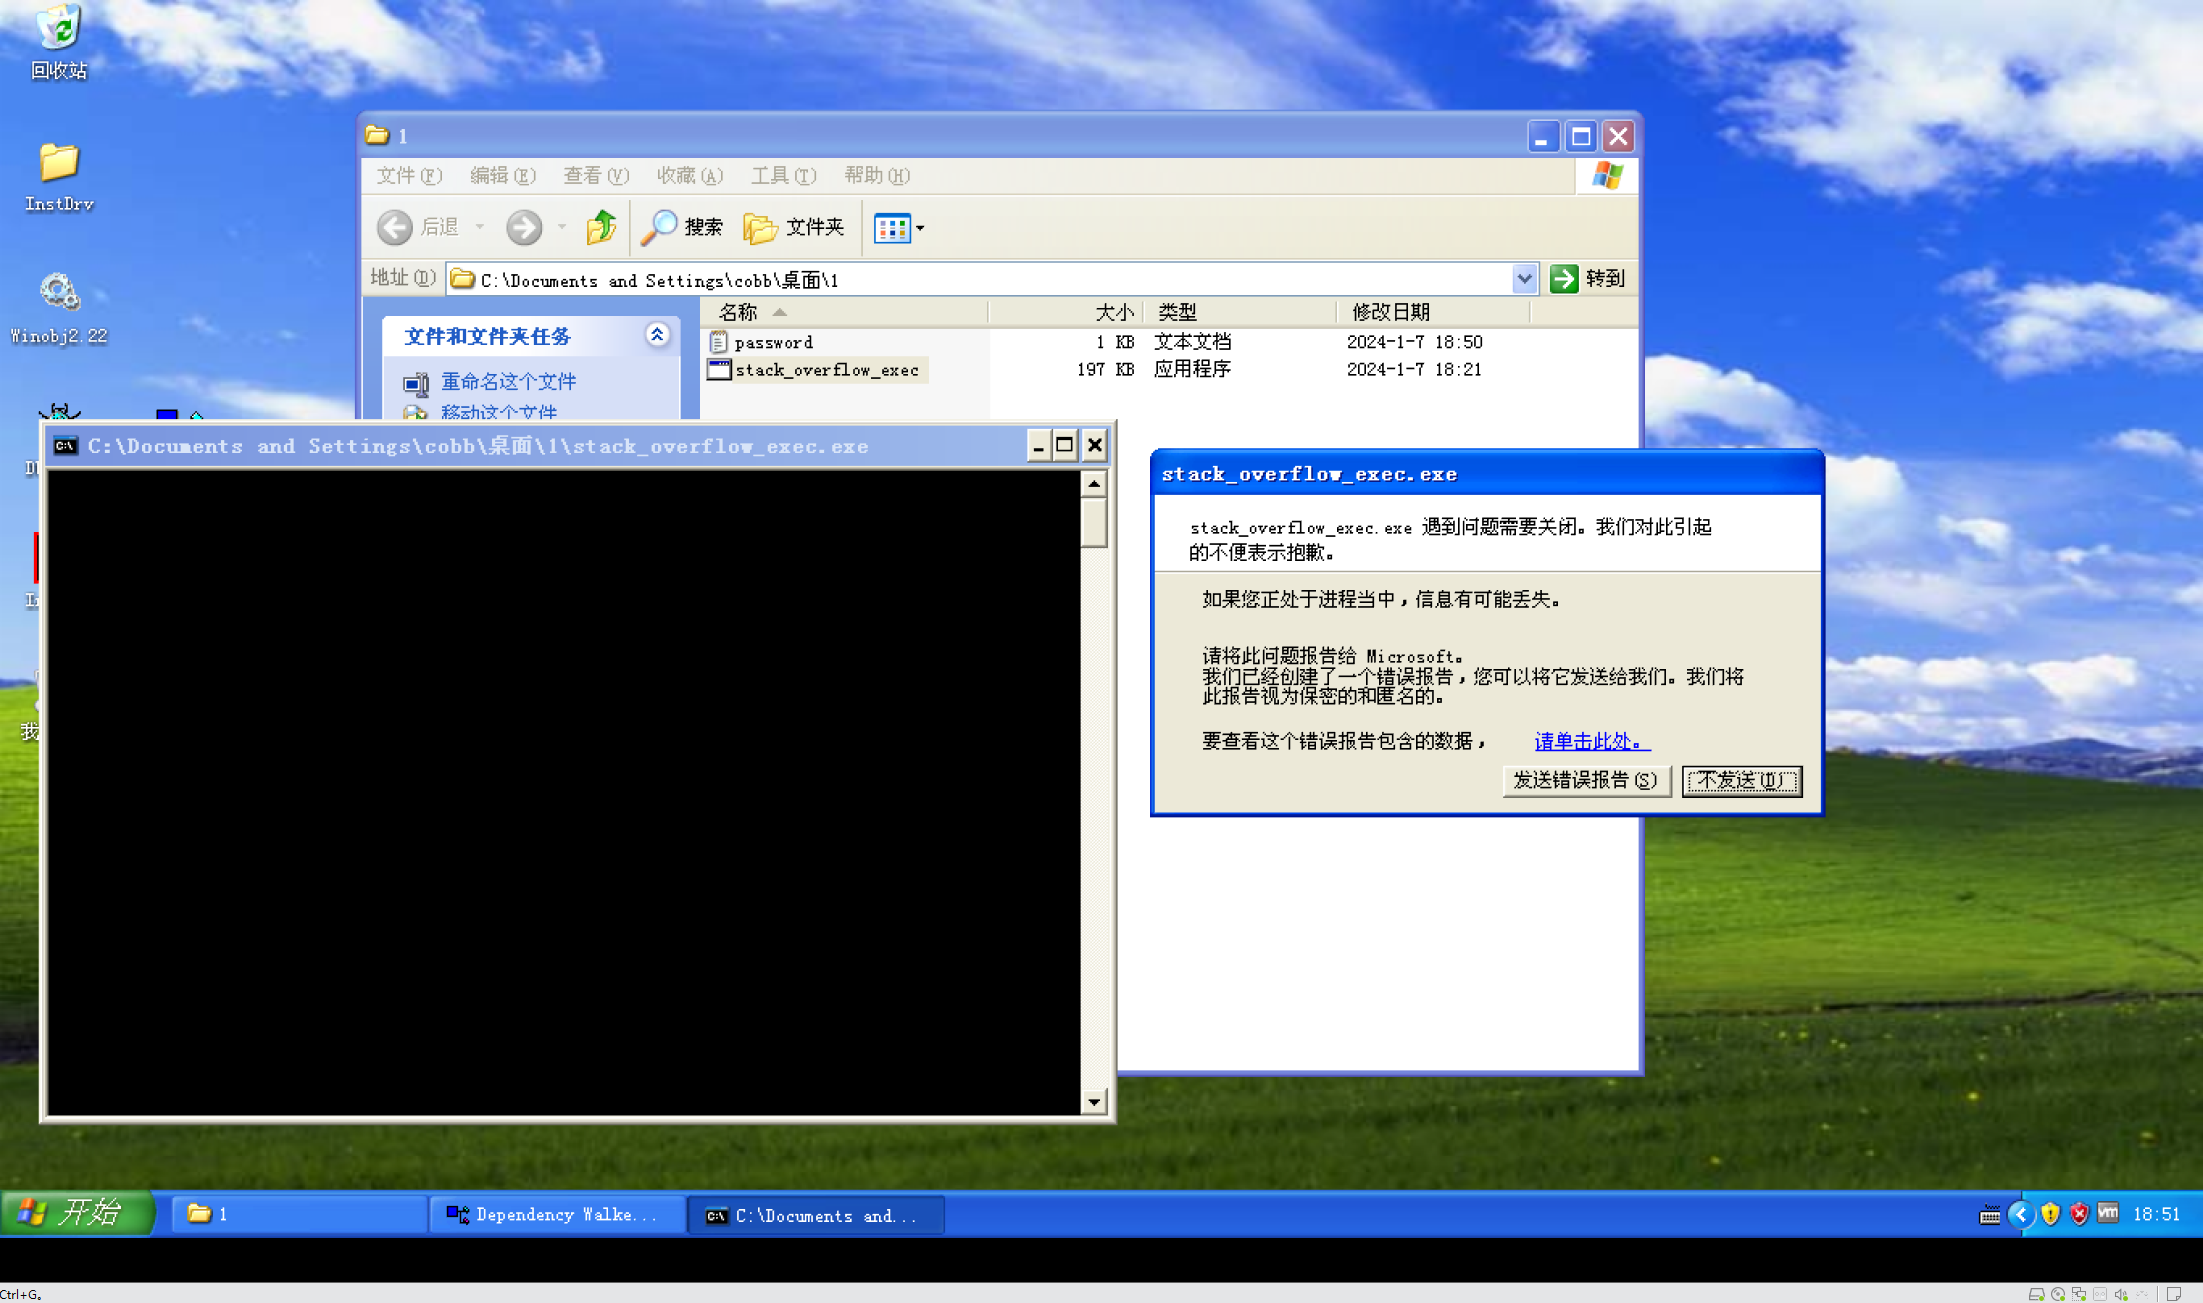Click the 后退 back navigation icon
The image size is (2203, 1303).
click(394, 227)
